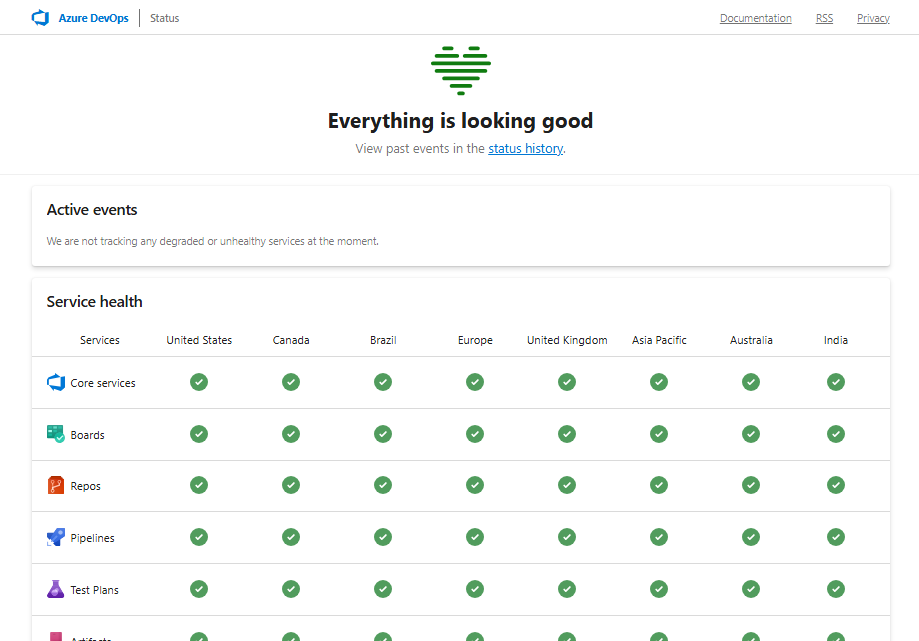Viewport: 919px width, 641px height.
Task: Select the Test Plans row label
Action: pyautogui.click(x=94, y=590)
